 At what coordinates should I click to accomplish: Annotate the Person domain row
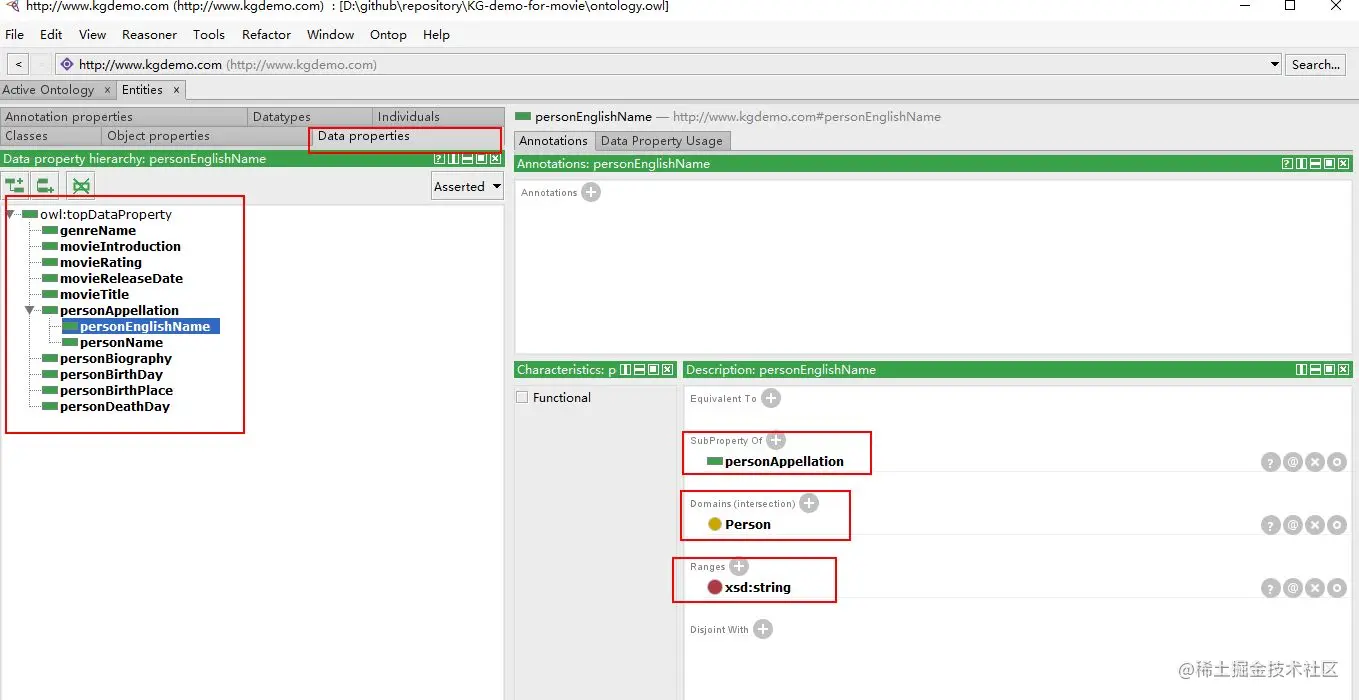click(1292, 525)
